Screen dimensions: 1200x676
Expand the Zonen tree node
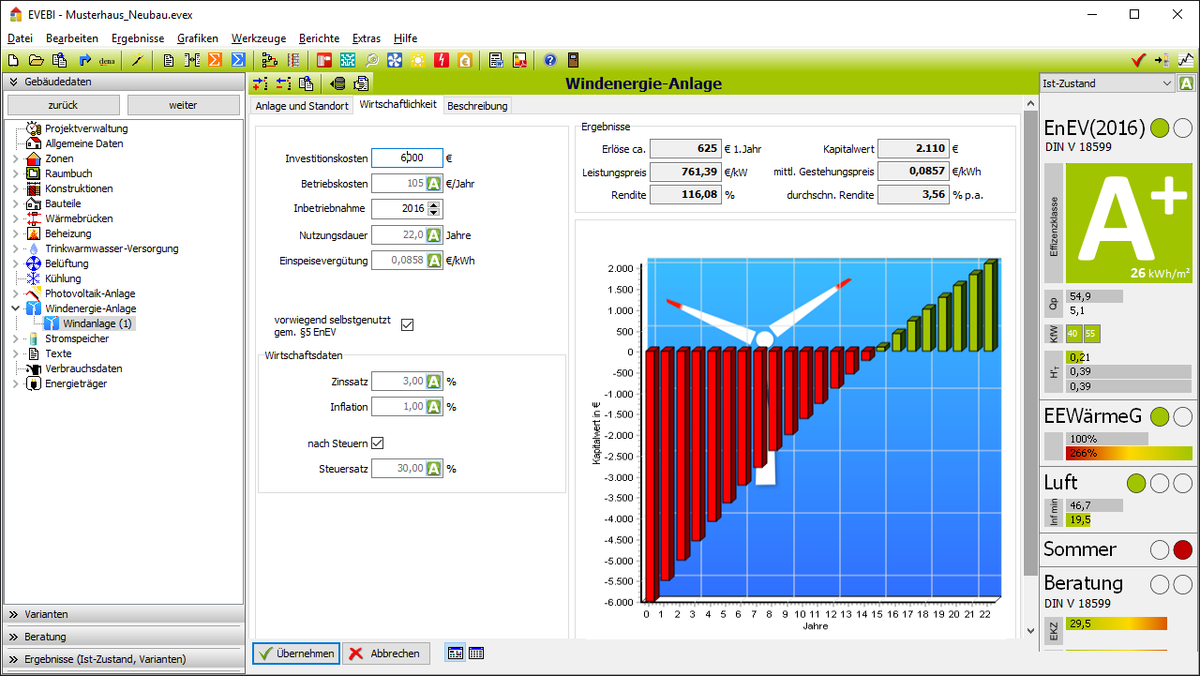click(14, 159)
